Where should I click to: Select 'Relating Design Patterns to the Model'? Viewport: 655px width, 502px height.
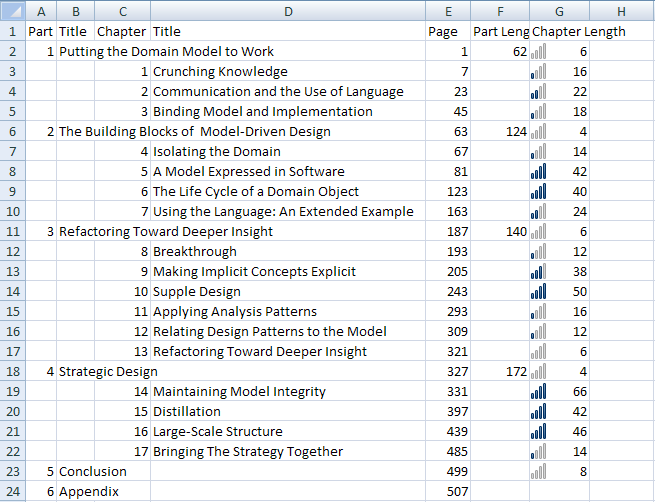[288, 331]
